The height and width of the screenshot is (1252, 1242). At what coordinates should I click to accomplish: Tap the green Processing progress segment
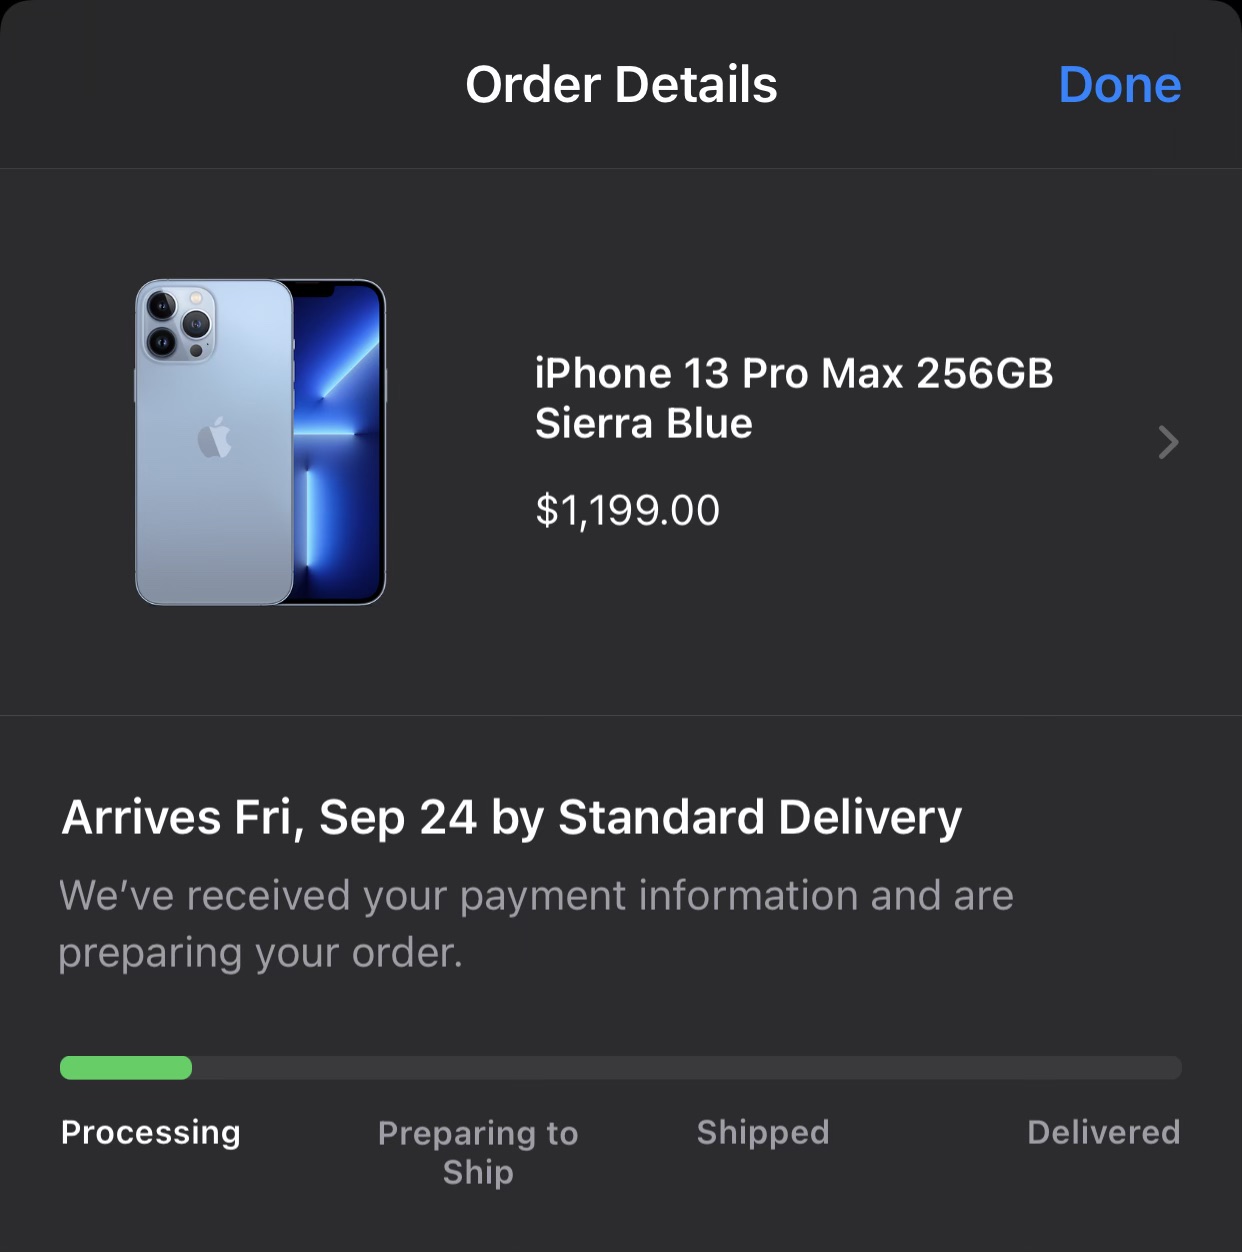click(126, 1068)
